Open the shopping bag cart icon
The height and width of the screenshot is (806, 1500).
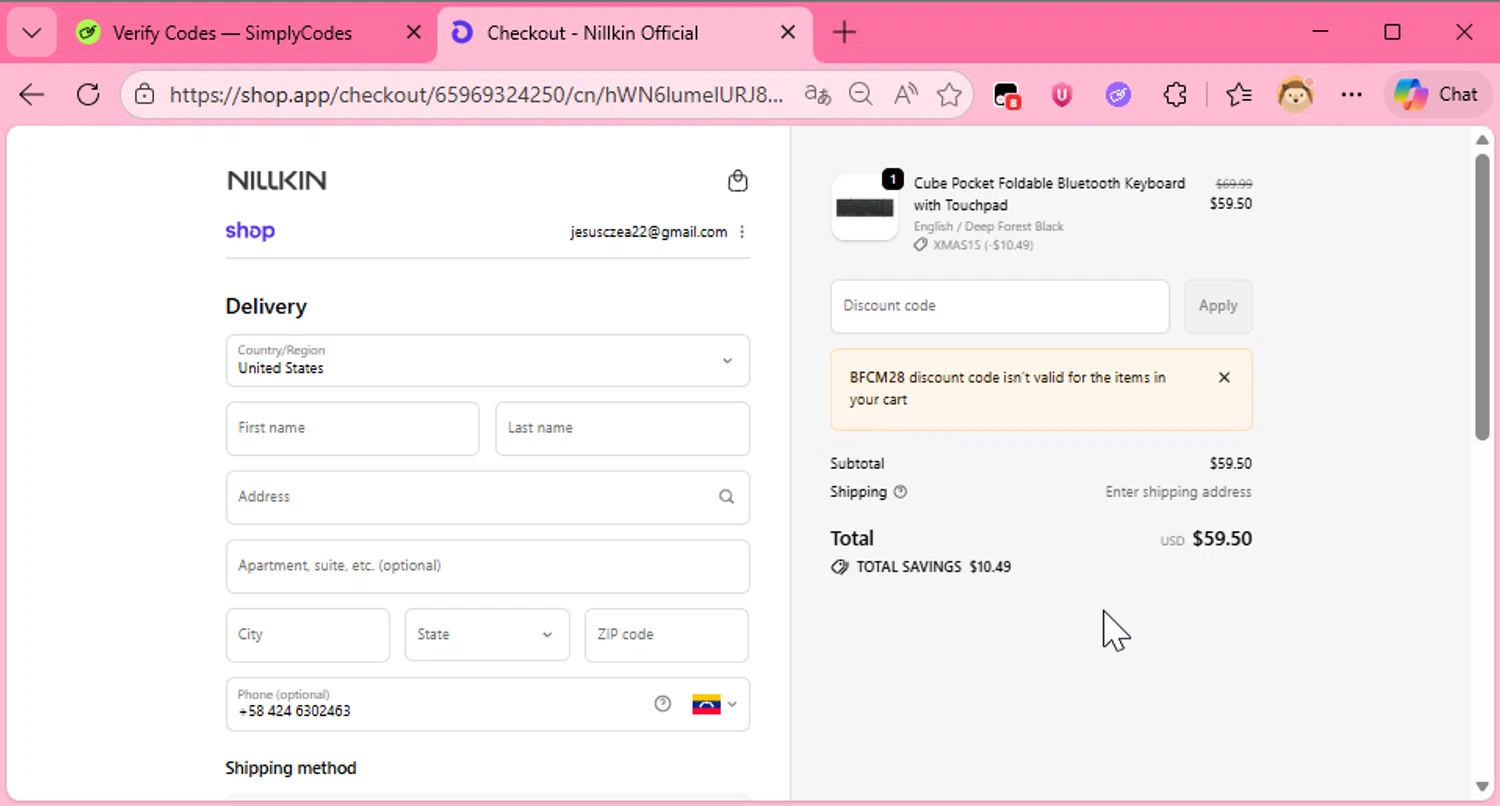(737, 181)
